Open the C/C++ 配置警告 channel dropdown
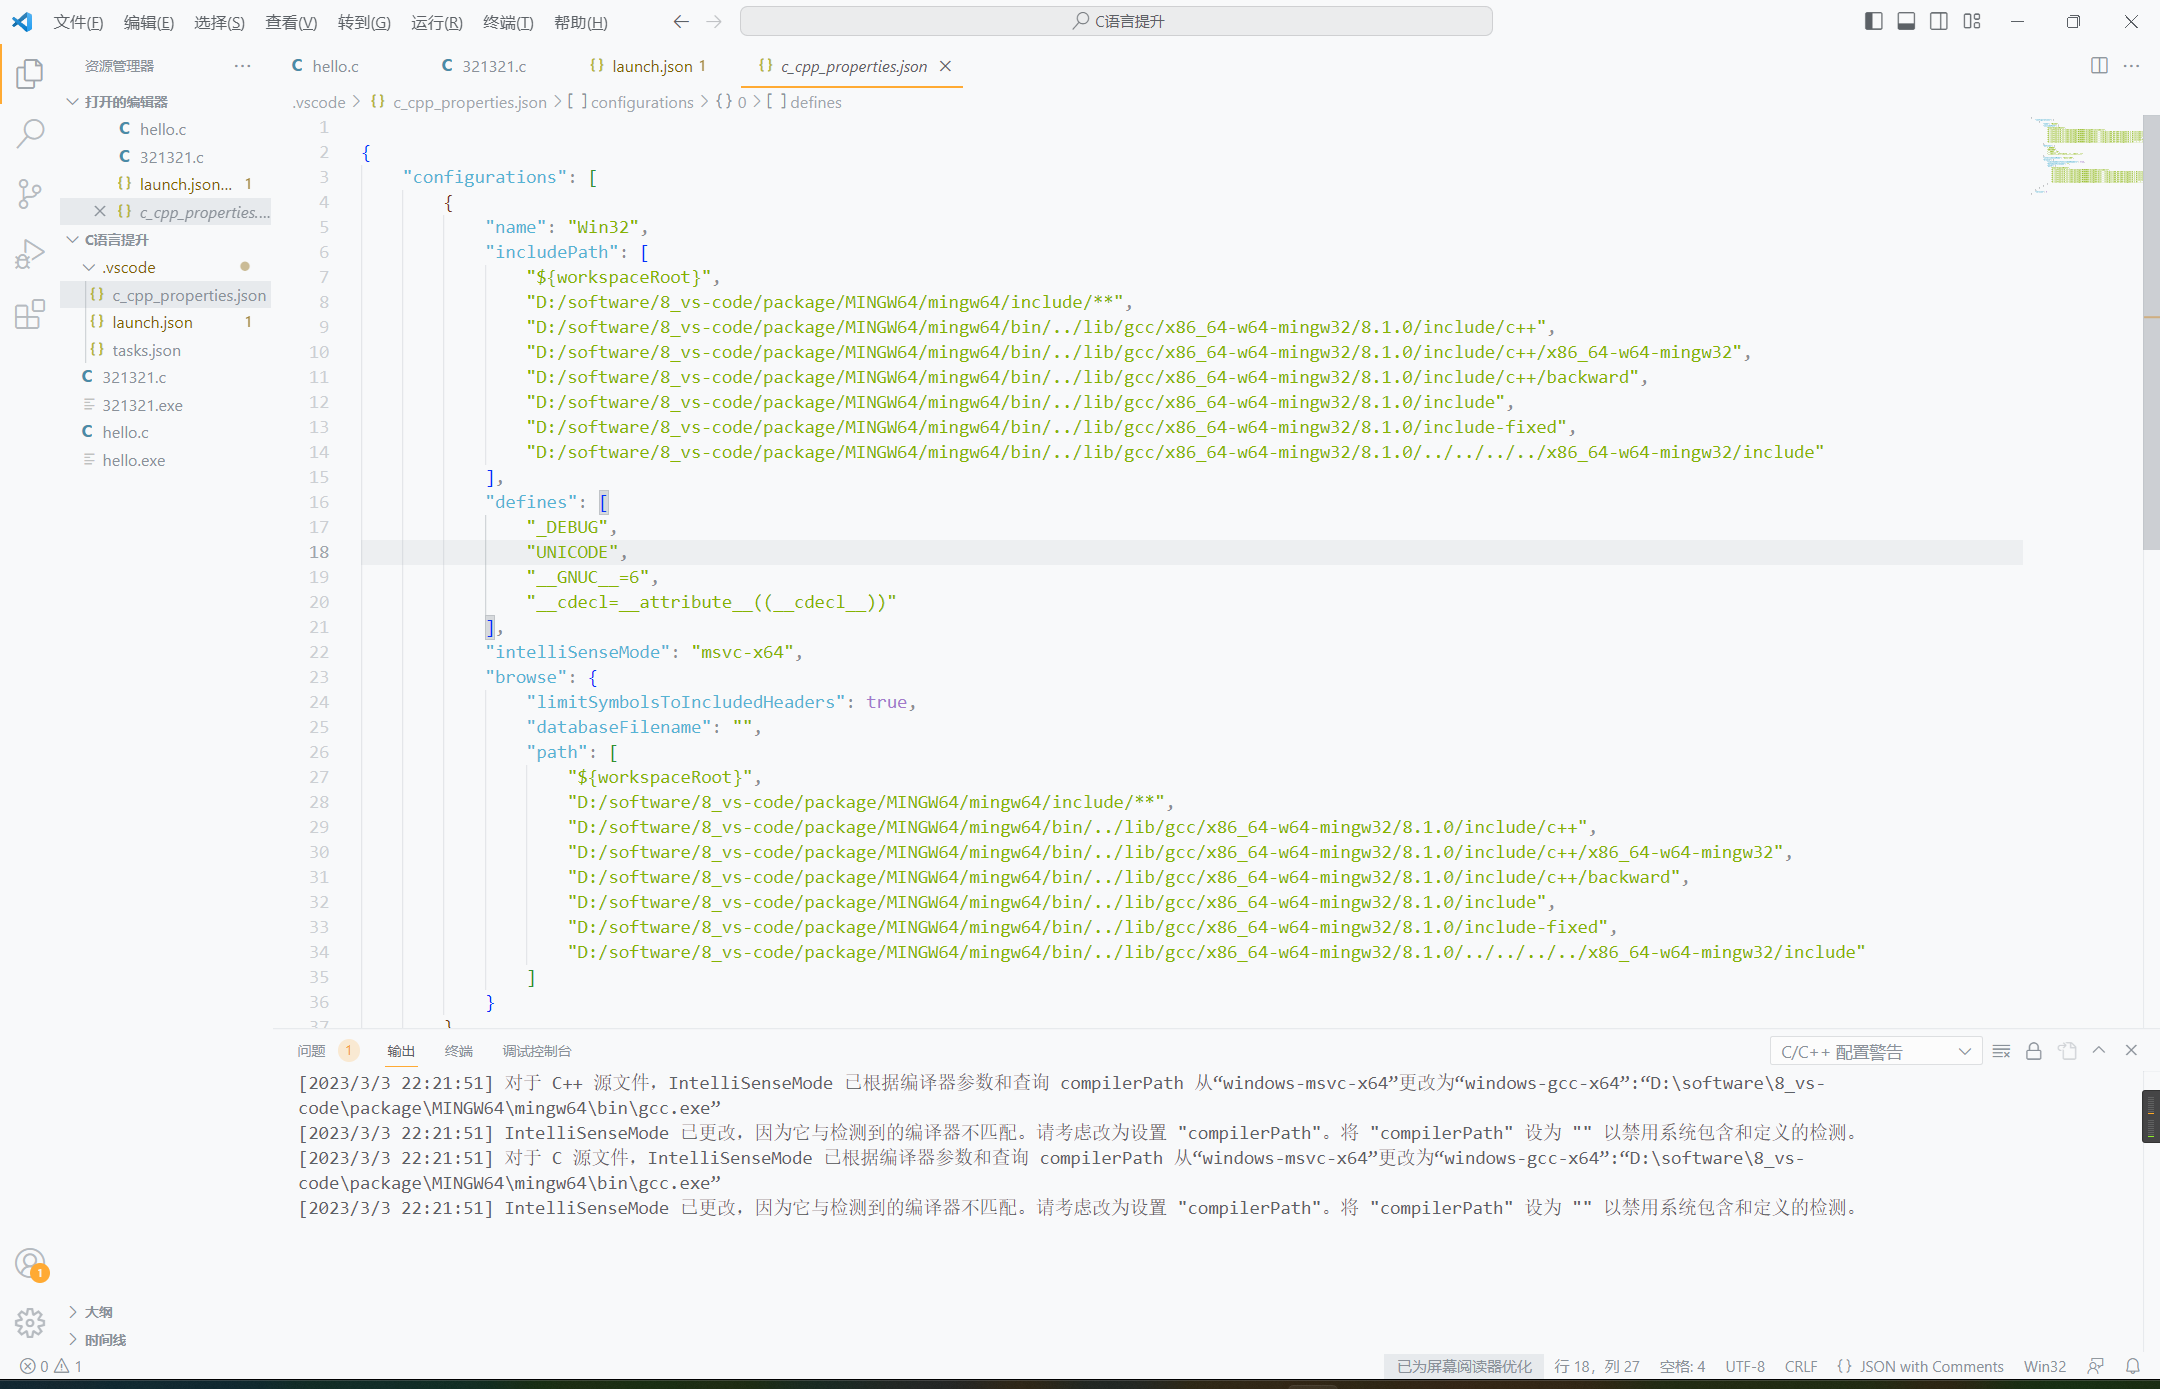2160x1389 pixels. (x=1875, y=1051)
